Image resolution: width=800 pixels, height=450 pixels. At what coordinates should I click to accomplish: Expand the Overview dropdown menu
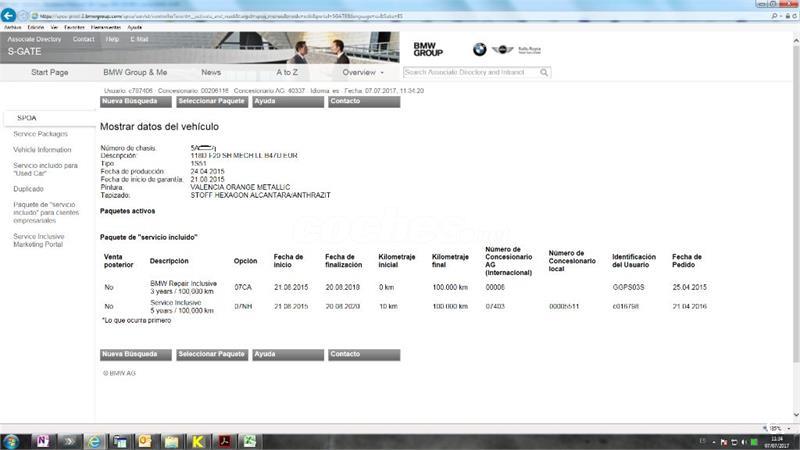pos(362,72)
